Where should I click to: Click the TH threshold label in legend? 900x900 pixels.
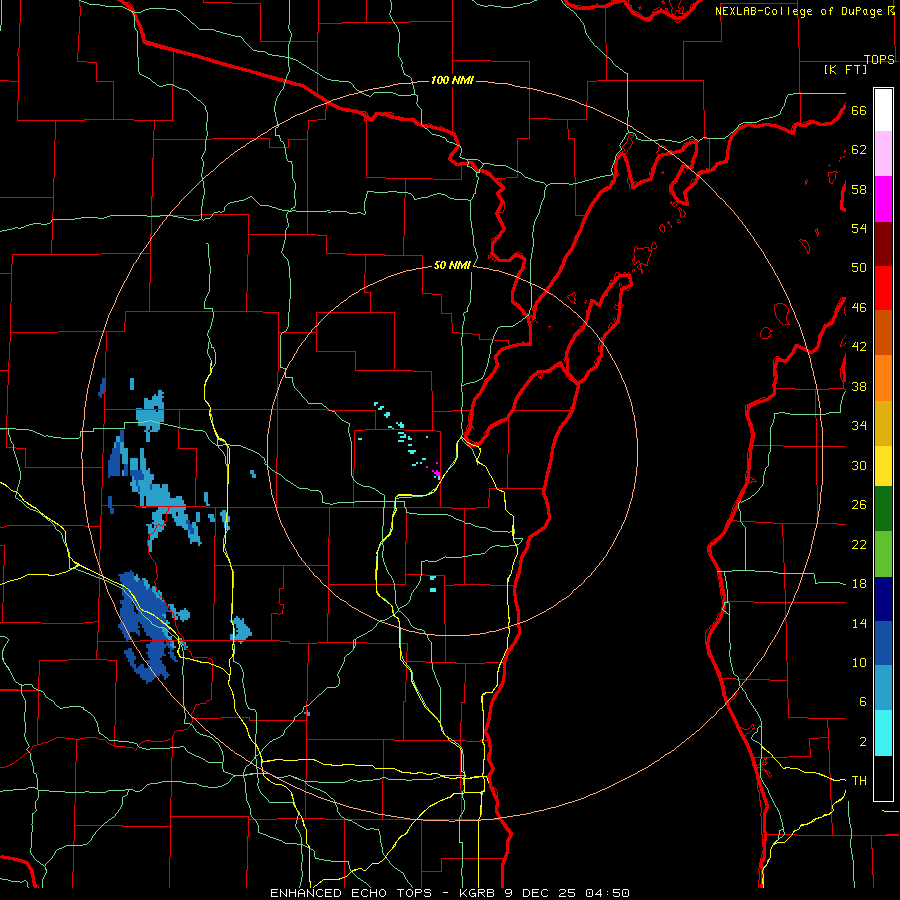(859, 780)
